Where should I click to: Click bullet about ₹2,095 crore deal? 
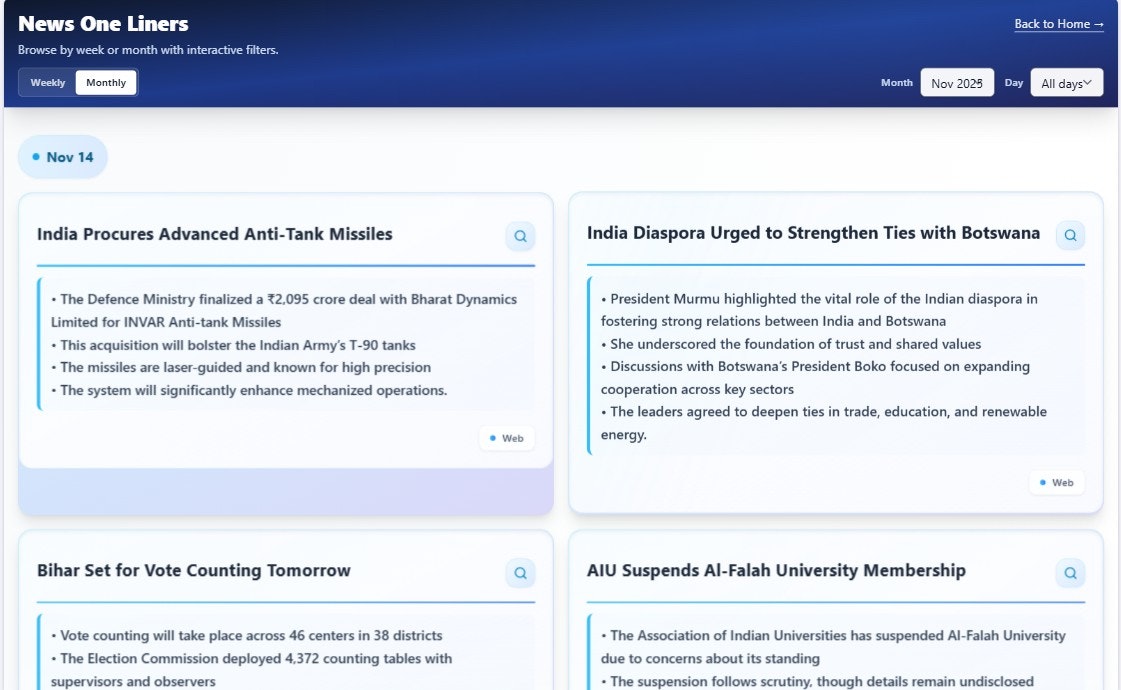[x=284, y=310]
